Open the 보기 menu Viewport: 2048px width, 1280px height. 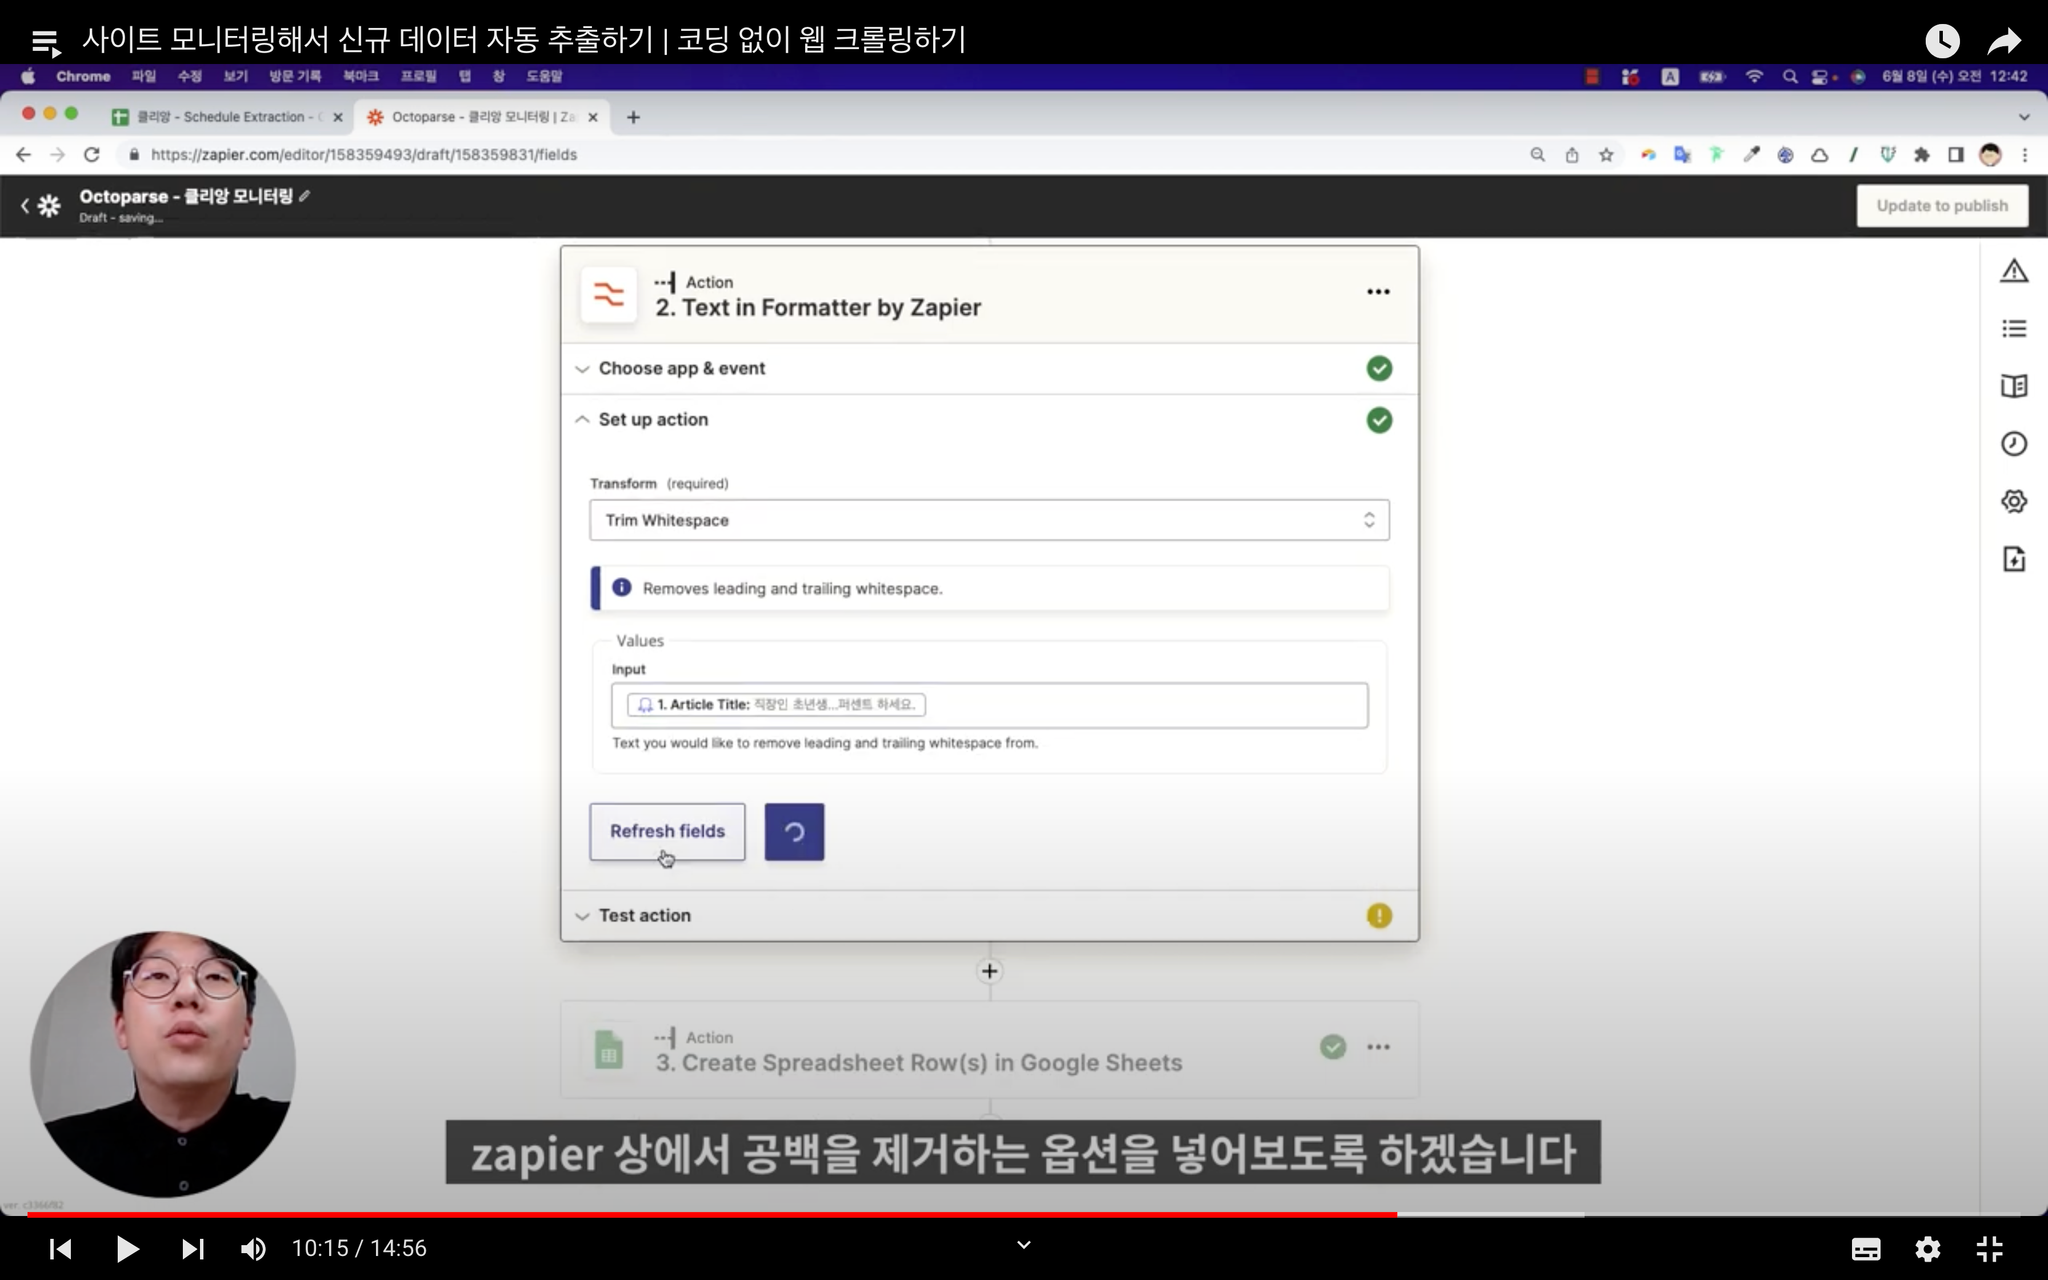(235, 76)
